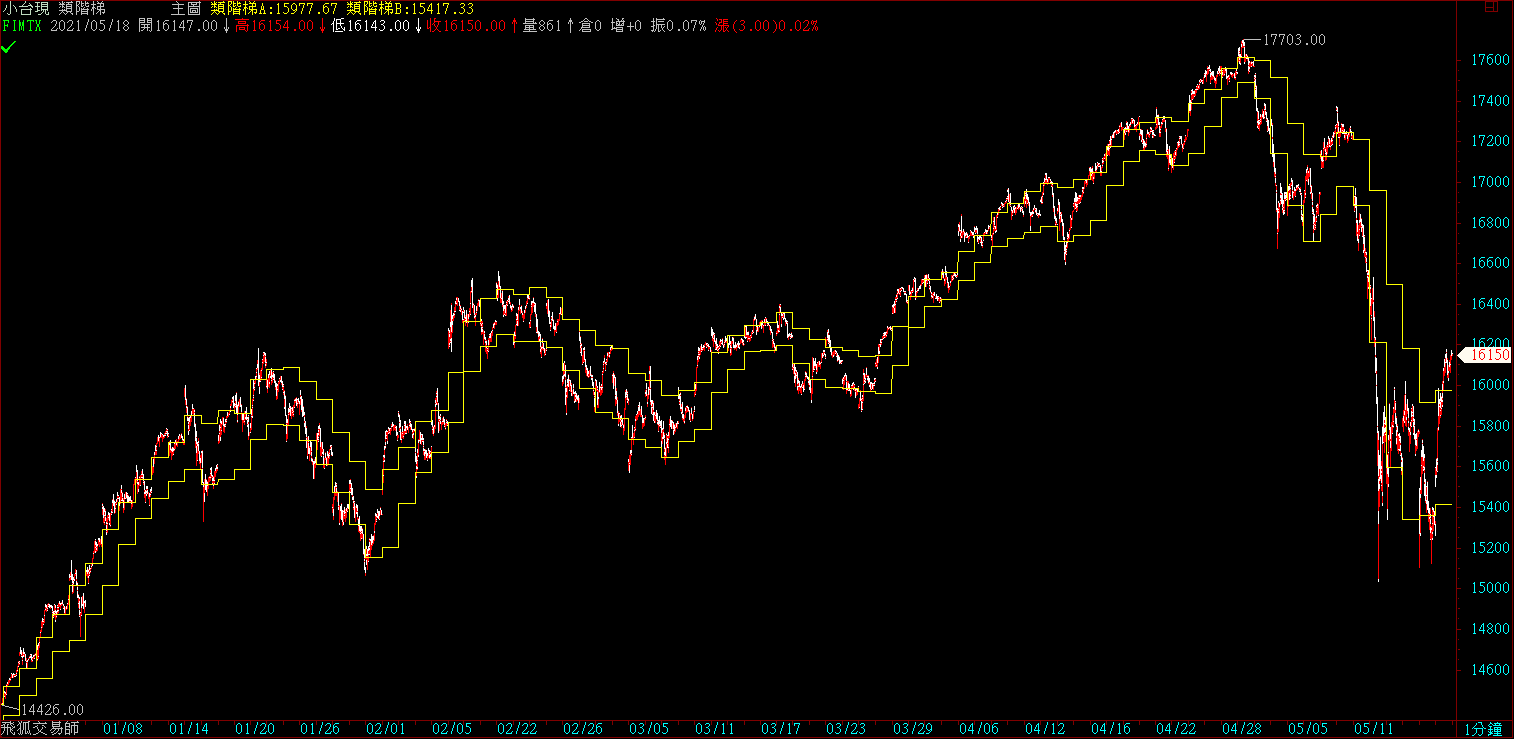1514x739 pixels.
Task: Click the close price 收16150.00
Action: [467, 26]
